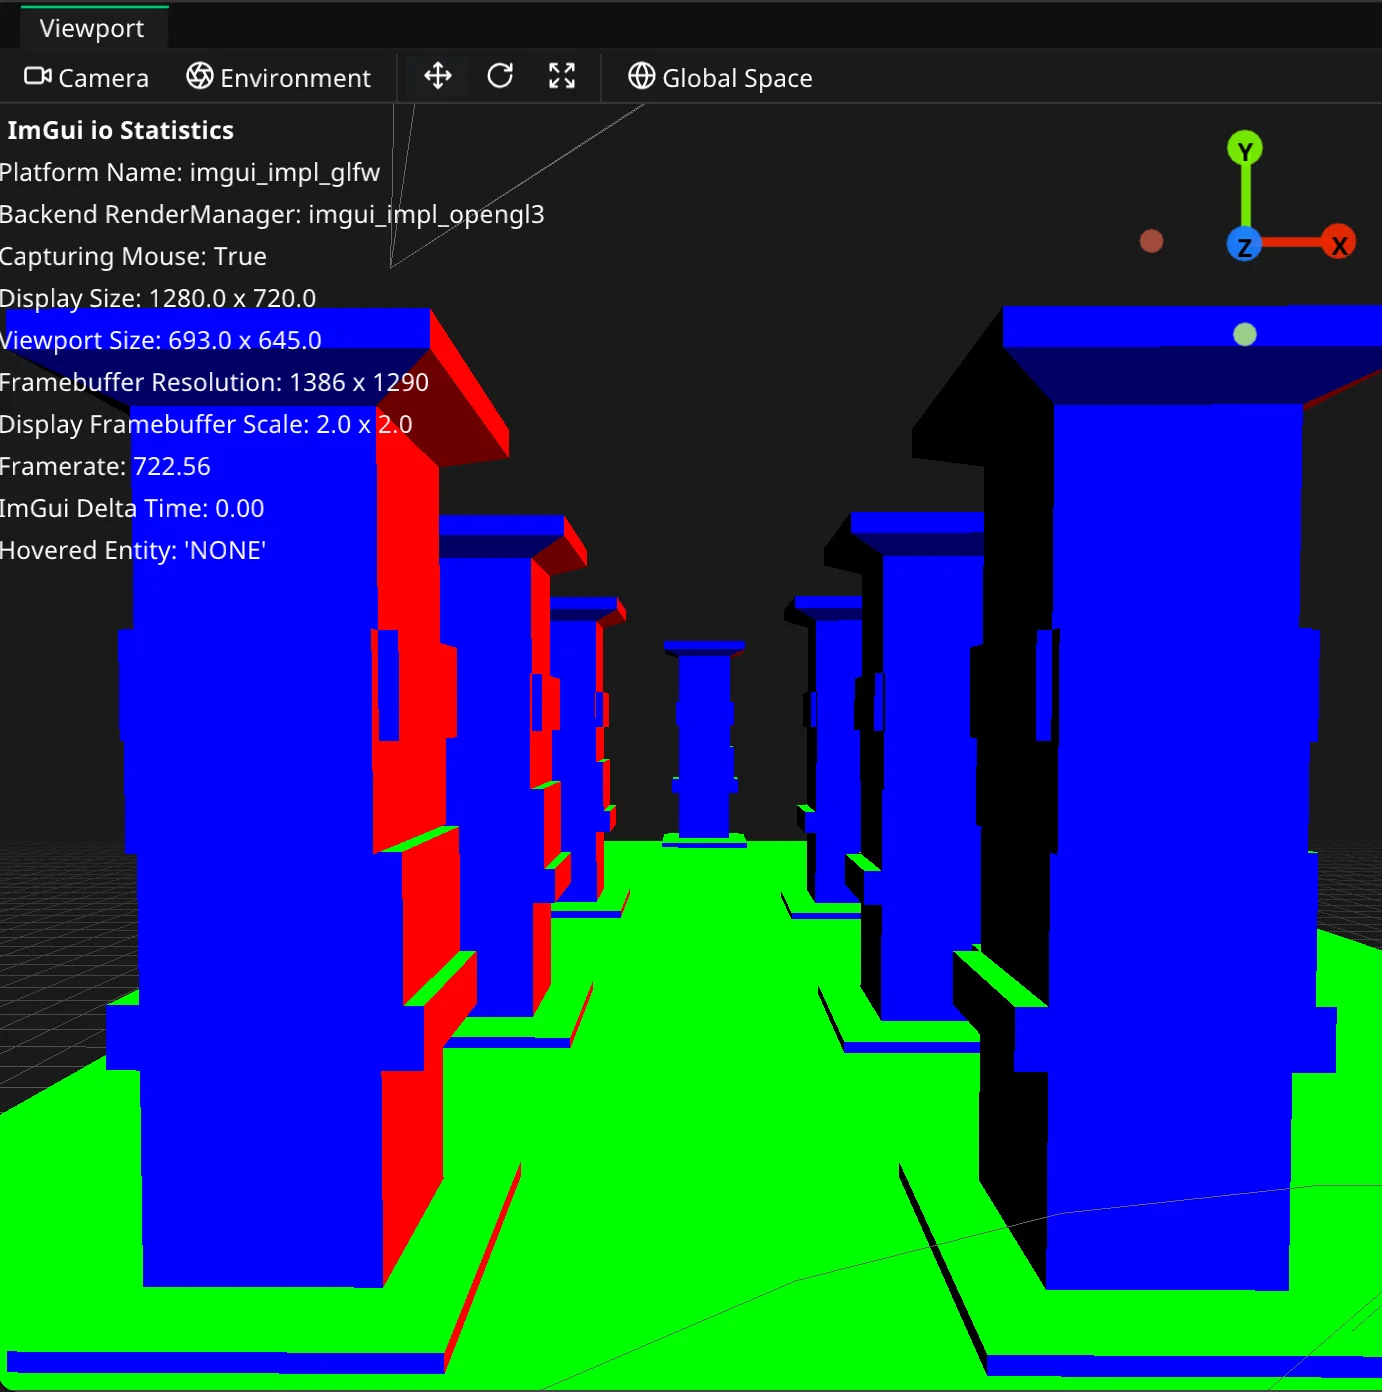1382x1392 pixels.
Task: Click the Hovered Entity: 'NONE' line
Action: click(133, 550)
